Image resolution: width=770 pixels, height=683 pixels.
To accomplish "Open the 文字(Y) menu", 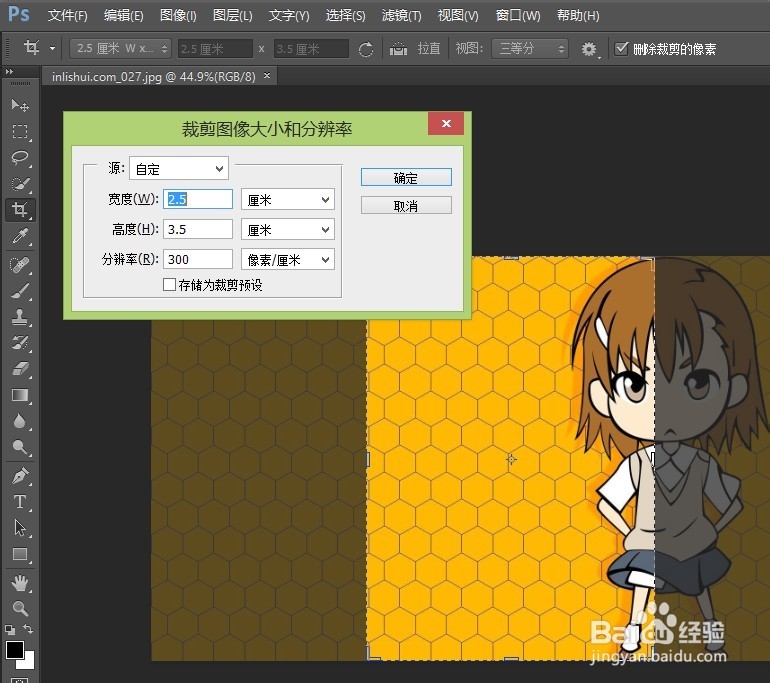I will point(289,16).
